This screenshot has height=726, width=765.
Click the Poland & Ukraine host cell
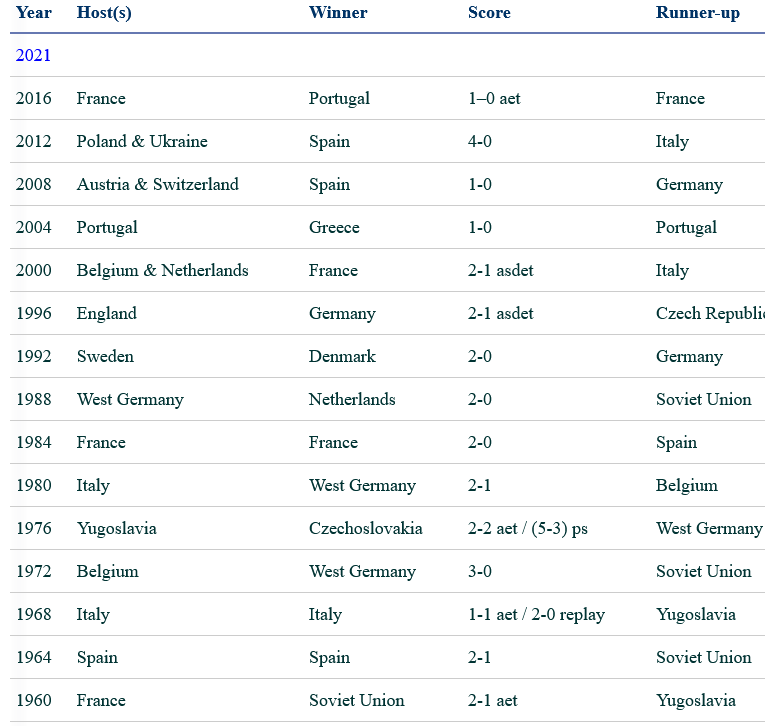coord(142,142)
